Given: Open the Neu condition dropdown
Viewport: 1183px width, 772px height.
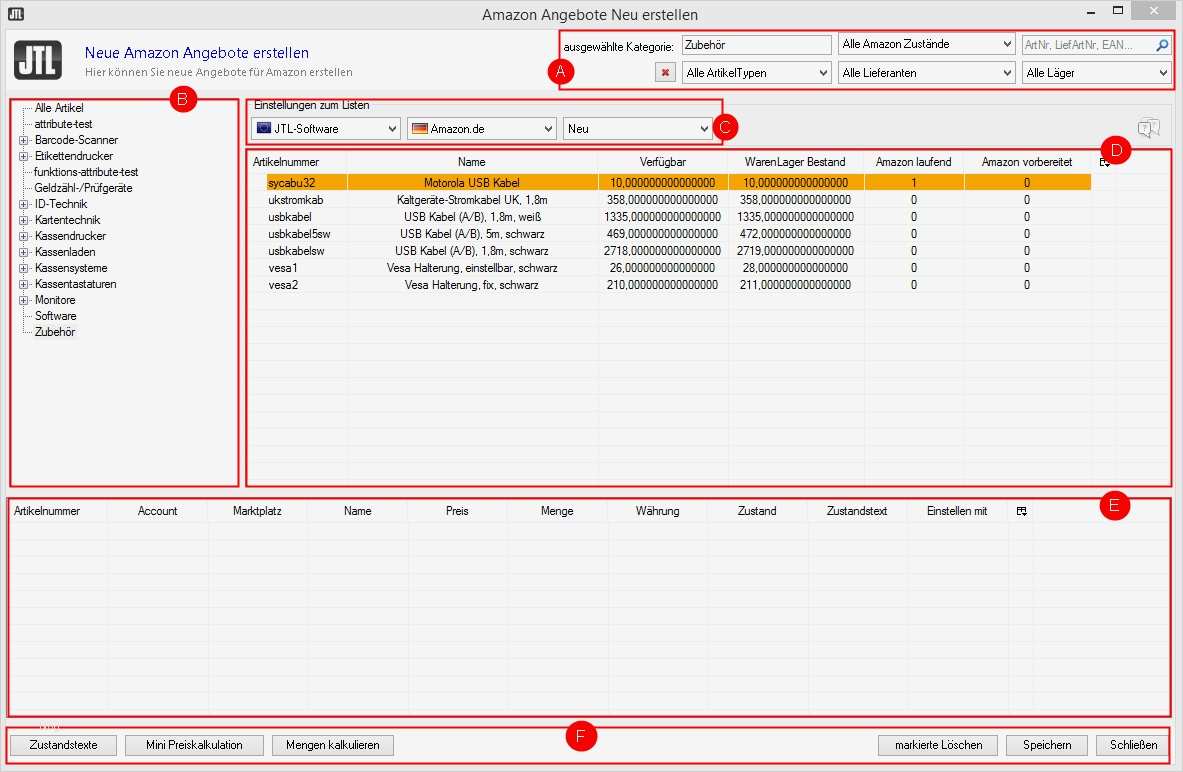Looking at the screenshot, I should [x=638, y=129].
